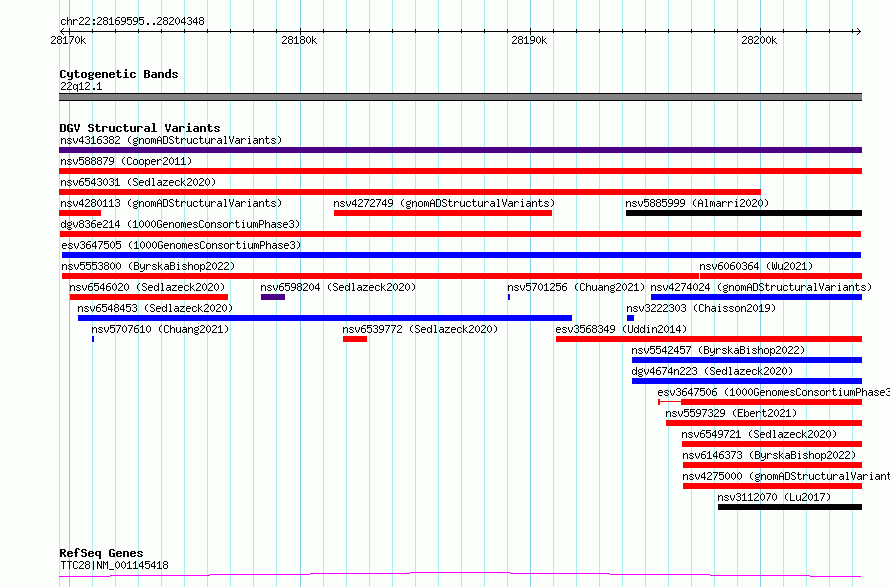The width and height of the screenshot is (890, 587).
Task: Open nsv4274024 gnomAD variant label
Action: pyautogui.click(x=761, y=287)
